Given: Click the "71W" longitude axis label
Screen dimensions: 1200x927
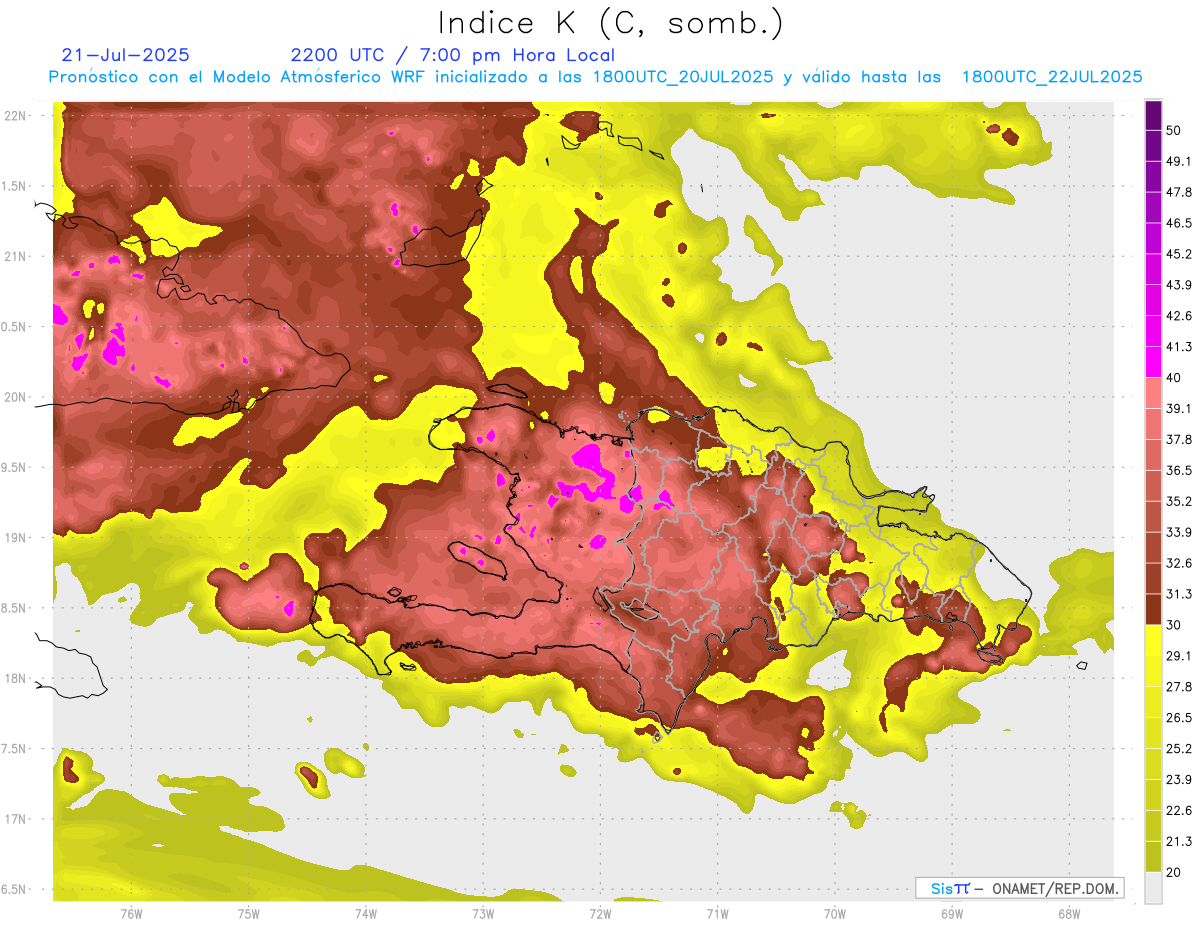Looking at the screenshot, I should pyautogui.click(x=716, y=914).
